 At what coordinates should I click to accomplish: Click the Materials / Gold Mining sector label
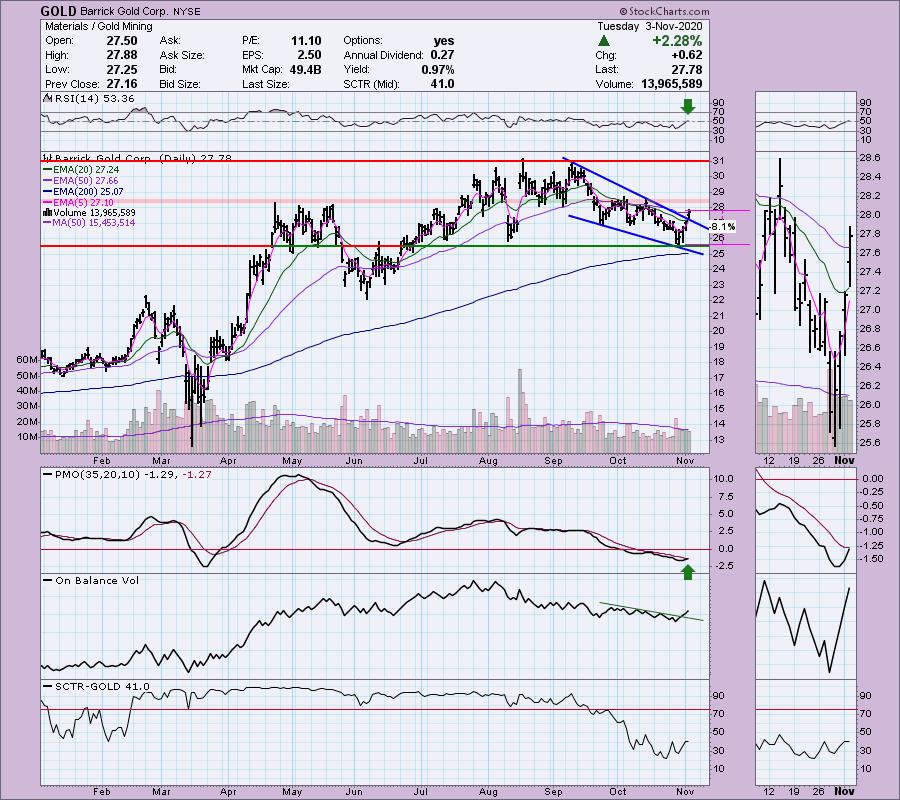point(99,26)
